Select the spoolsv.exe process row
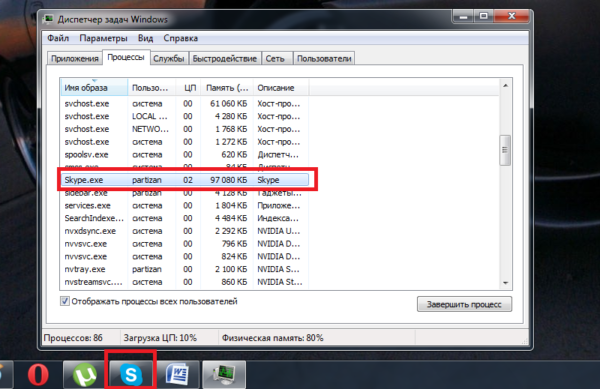The height and width of the screenshot is (389, 600). click(x=185, y=155)
